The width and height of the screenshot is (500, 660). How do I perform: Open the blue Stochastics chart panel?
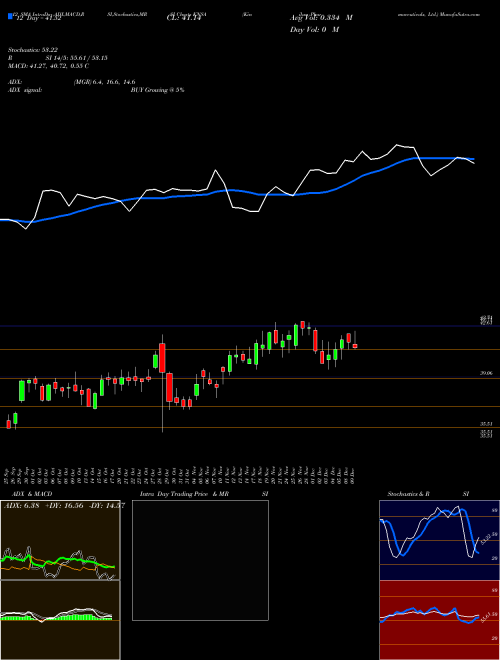[439, 540]
